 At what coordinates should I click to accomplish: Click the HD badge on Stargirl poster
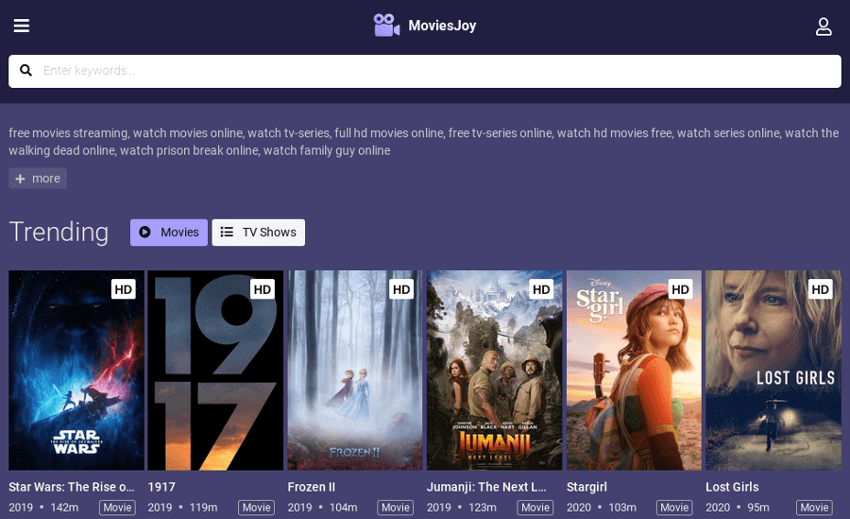point(680,290)
